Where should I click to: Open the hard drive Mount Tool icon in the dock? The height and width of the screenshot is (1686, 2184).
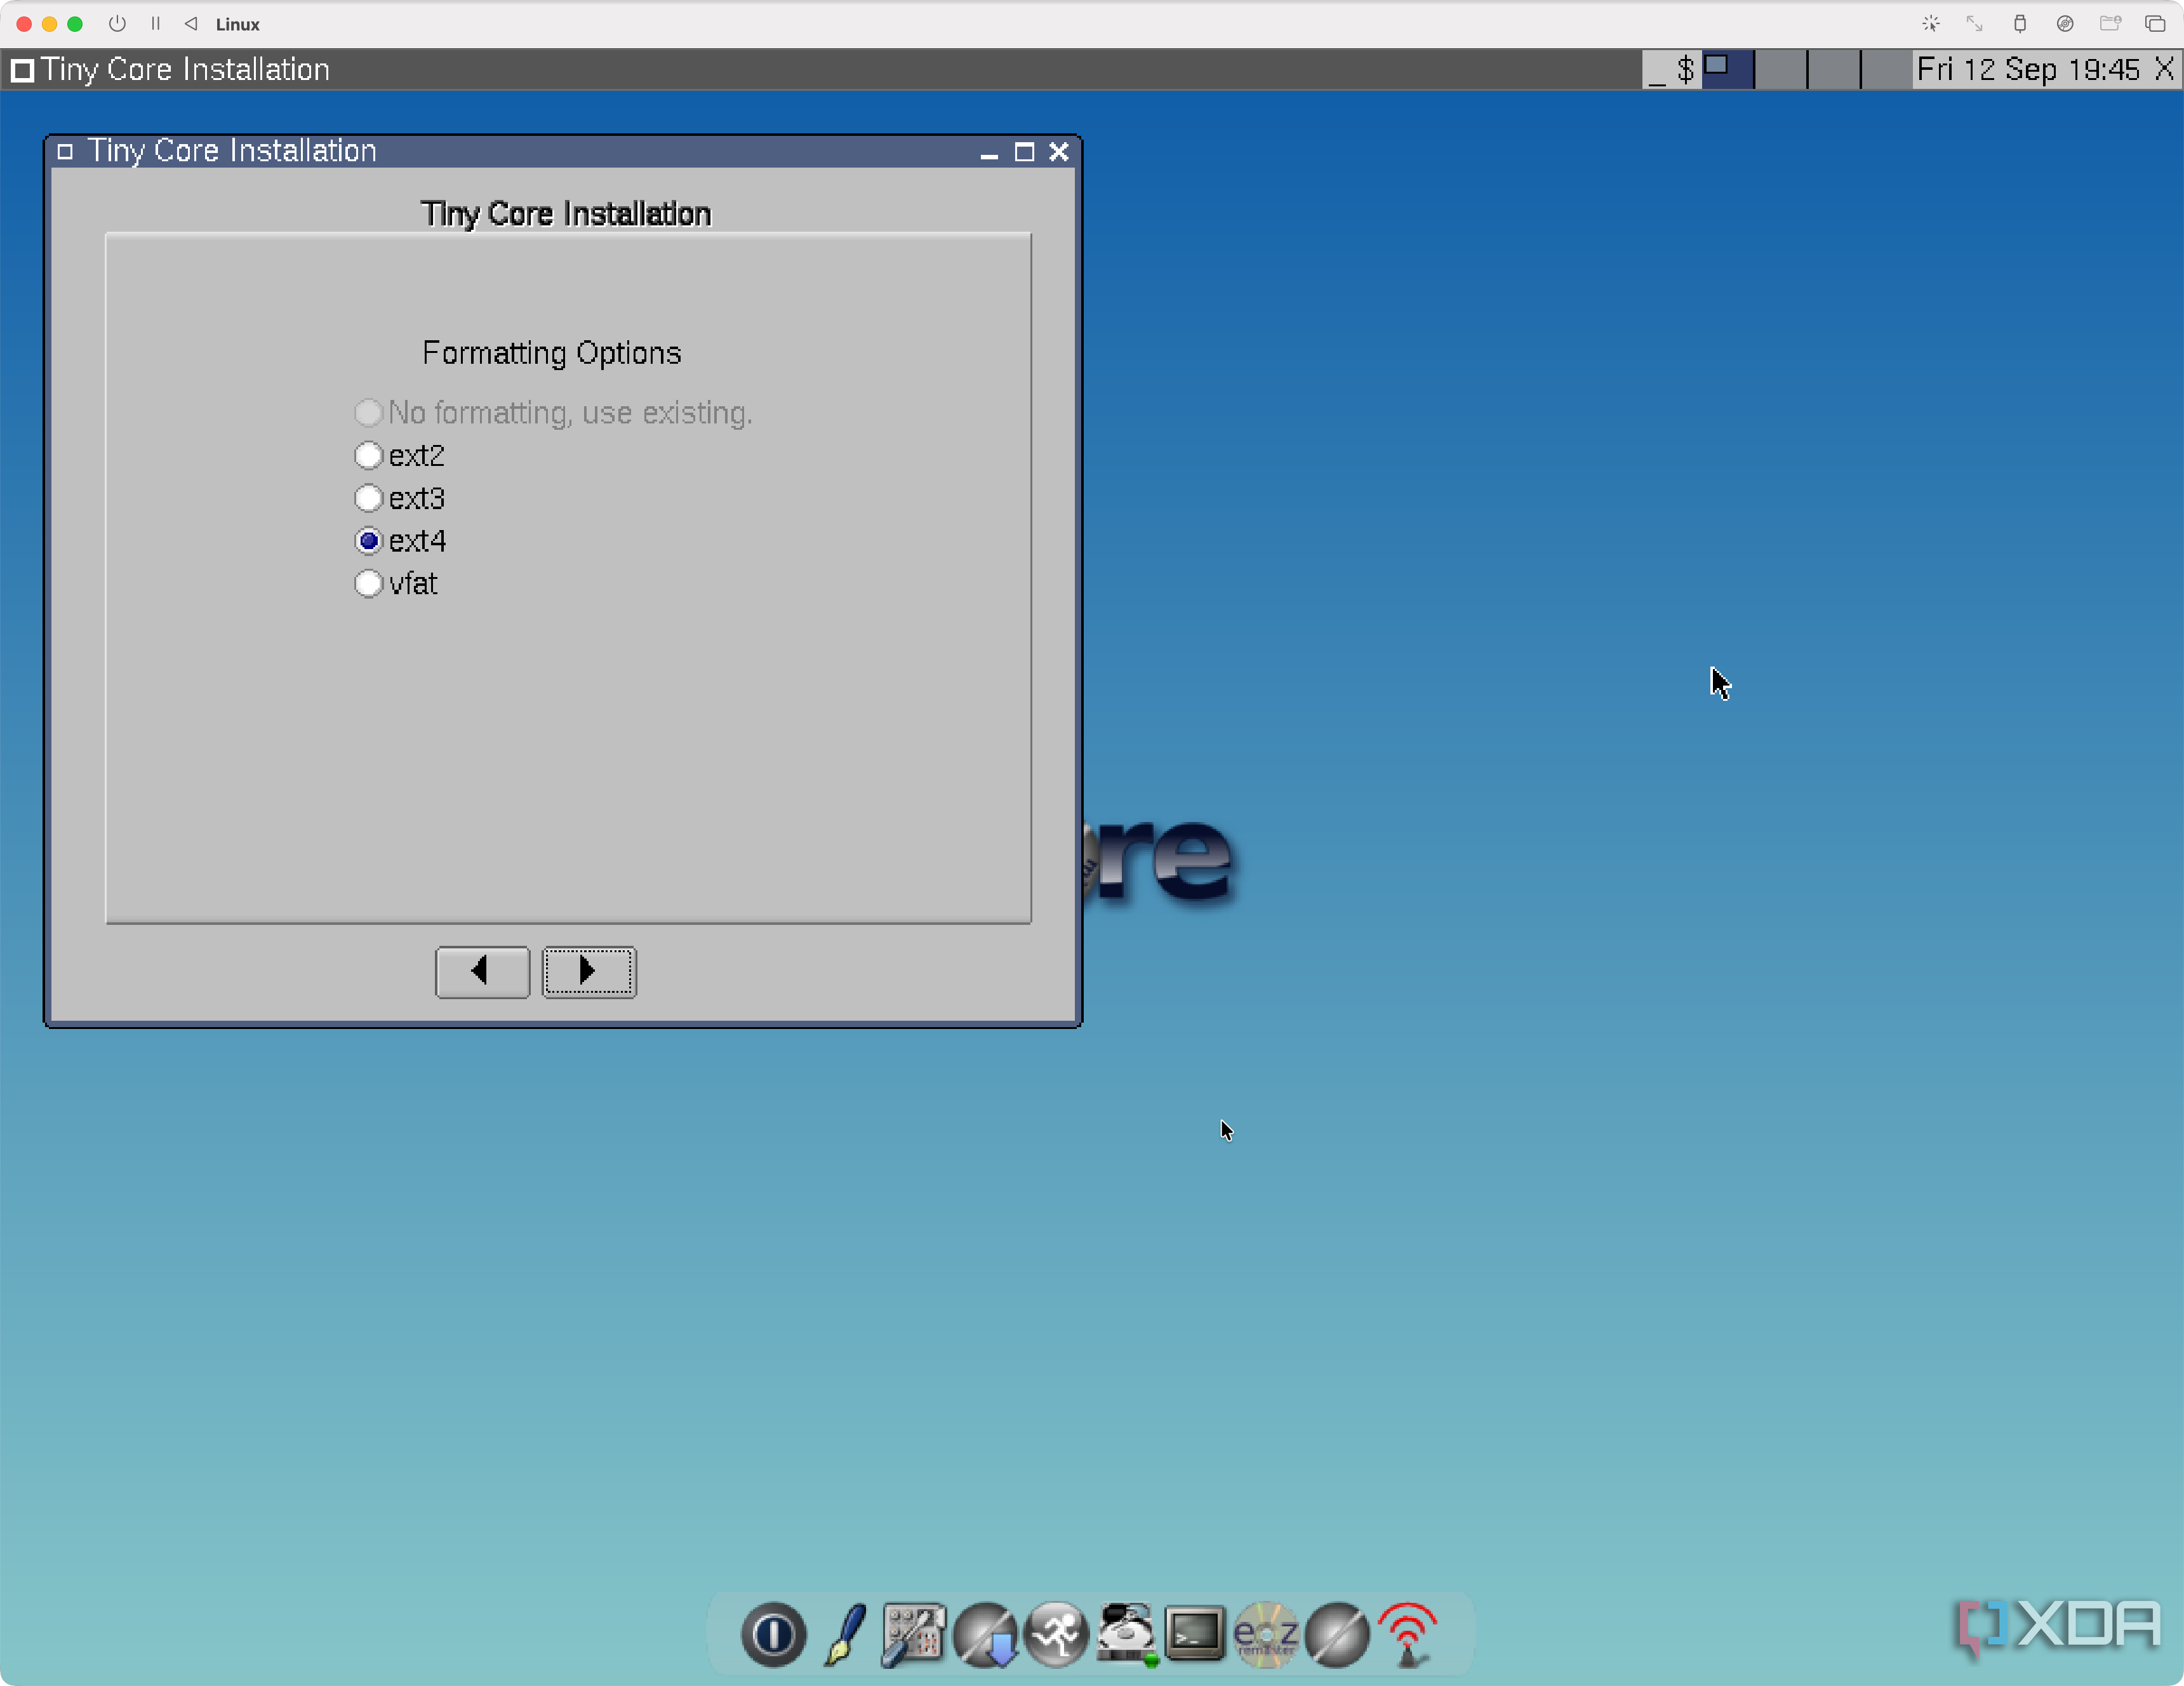click(x=1127, y=1635)
